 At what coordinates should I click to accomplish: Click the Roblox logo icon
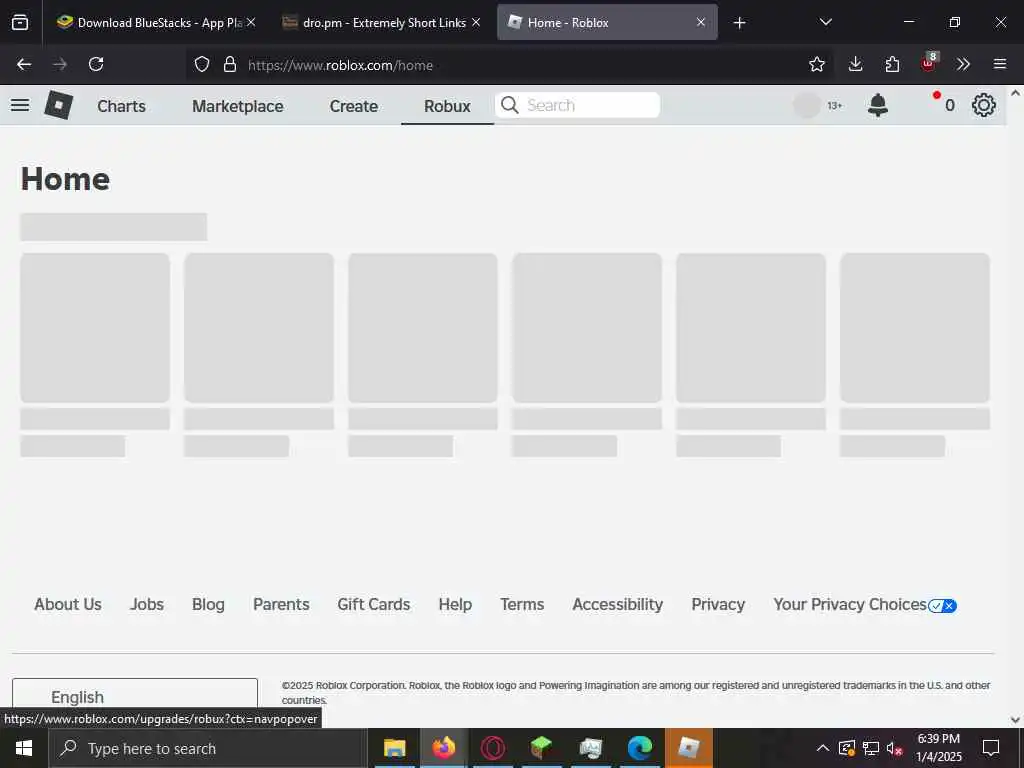coord(58,105)
